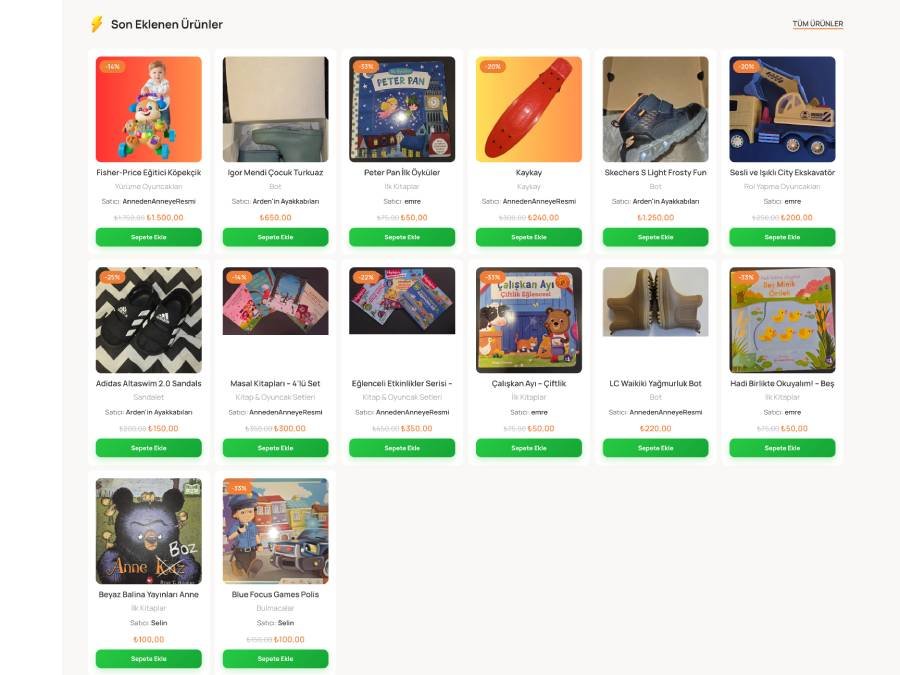The image size is (900, 675).
Task: Open the Beyaz Balina Yayınları Anne book image
Action: pyautogui.click(x=149, y=531)
